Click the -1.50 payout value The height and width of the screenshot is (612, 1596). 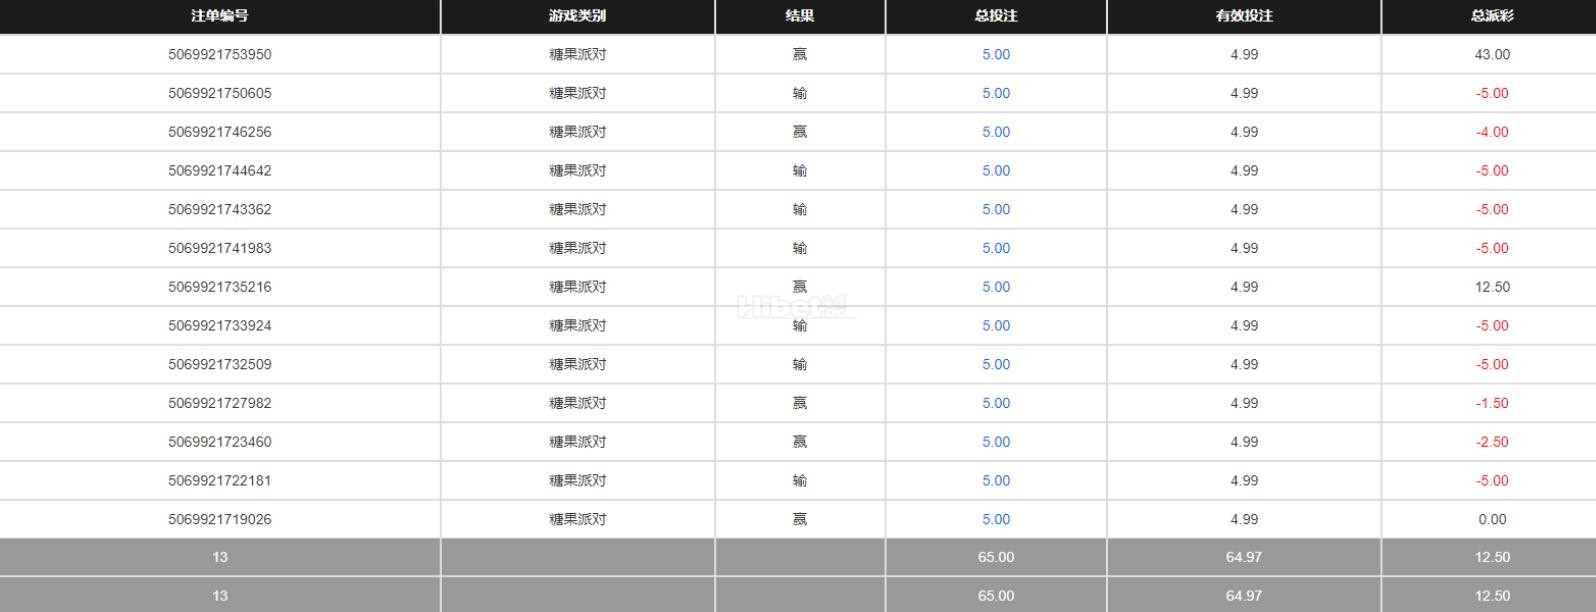(x=1491, y=403)
